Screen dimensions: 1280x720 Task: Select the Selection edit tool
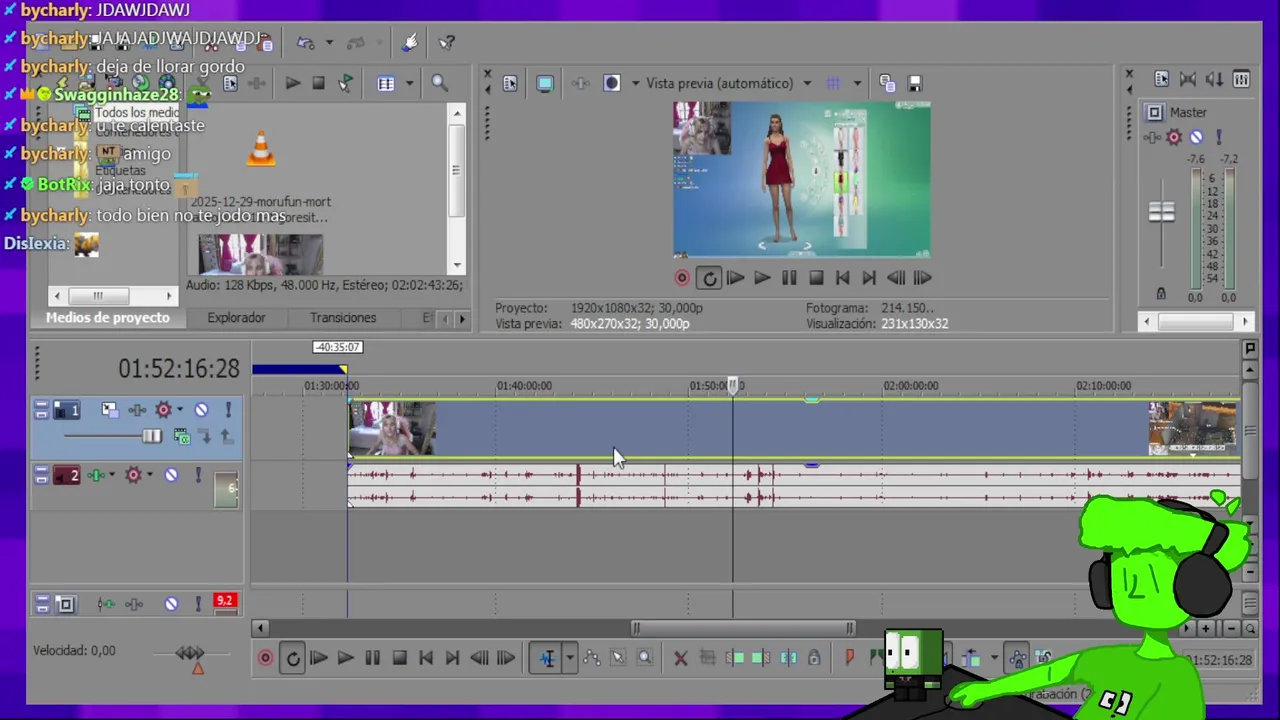[618, 658]
